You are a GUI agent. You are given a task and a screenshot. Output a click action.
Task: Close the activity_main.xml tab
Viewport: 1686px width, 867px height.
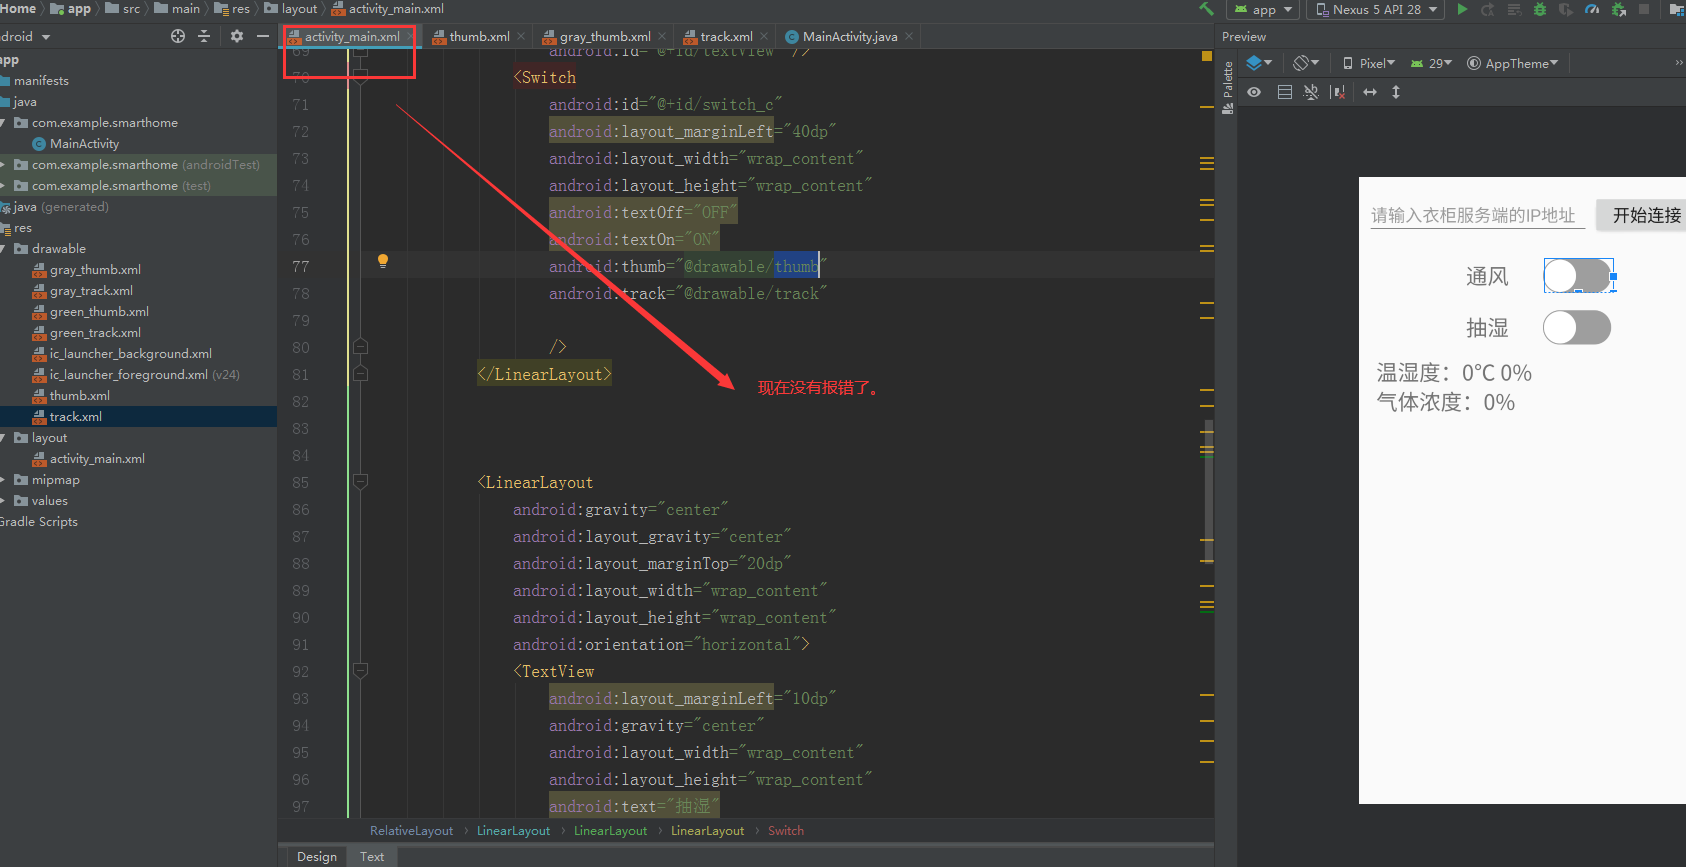point(410,36)
